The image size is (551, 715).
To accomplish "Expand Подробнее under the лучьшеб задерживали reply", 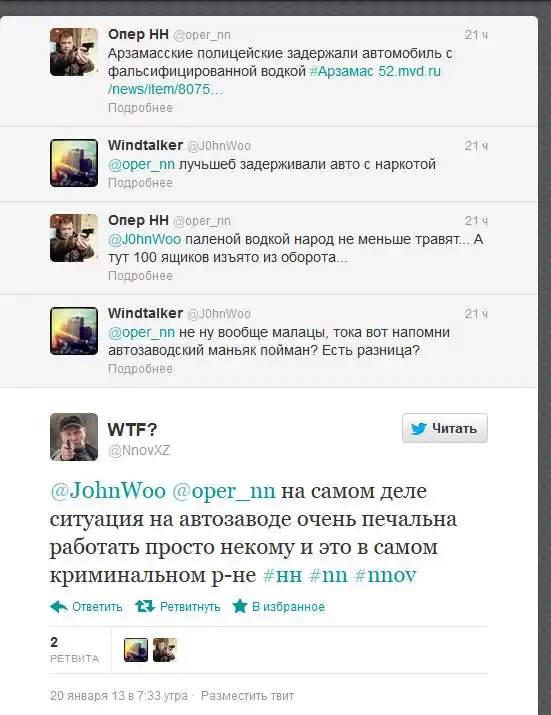I will coord(140,183).
